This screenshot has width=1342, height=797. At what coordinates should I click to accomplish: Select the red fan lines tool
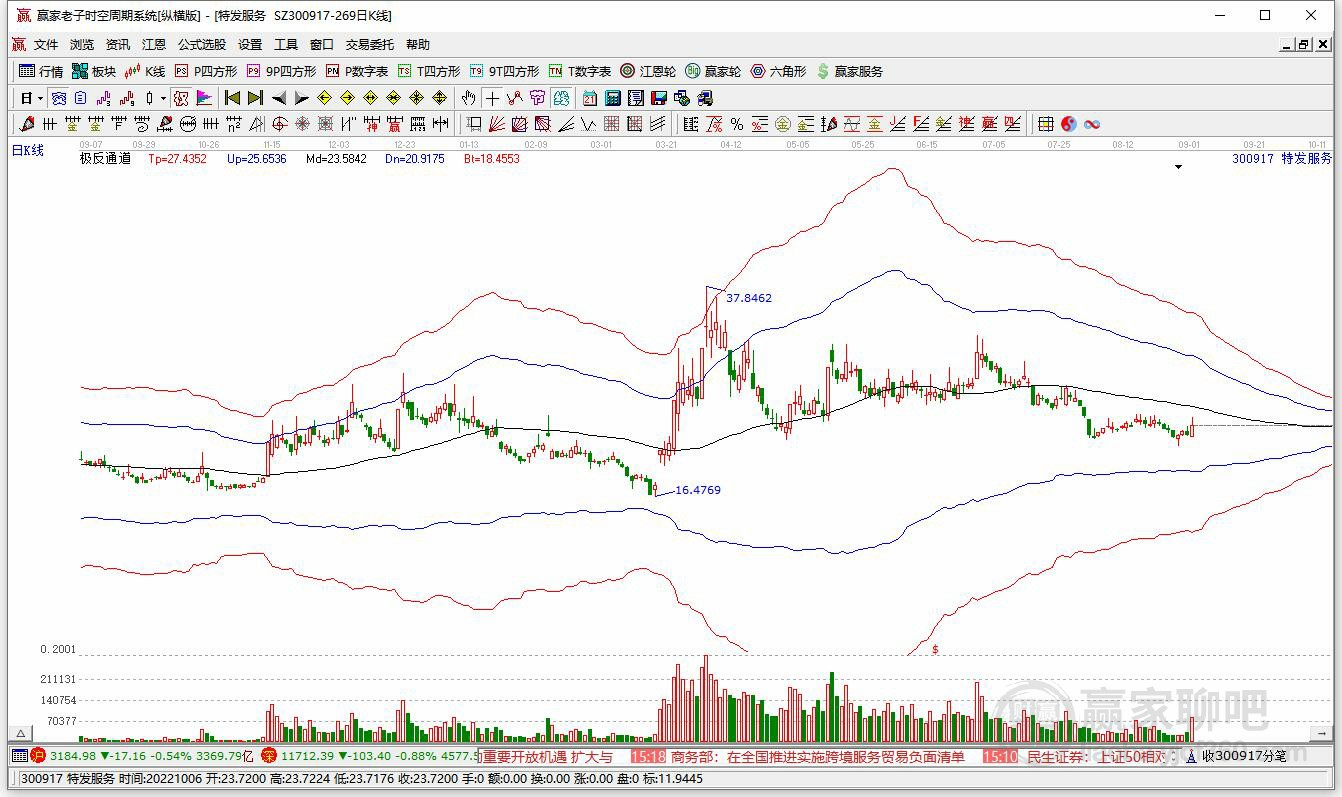tap(496, 124)
